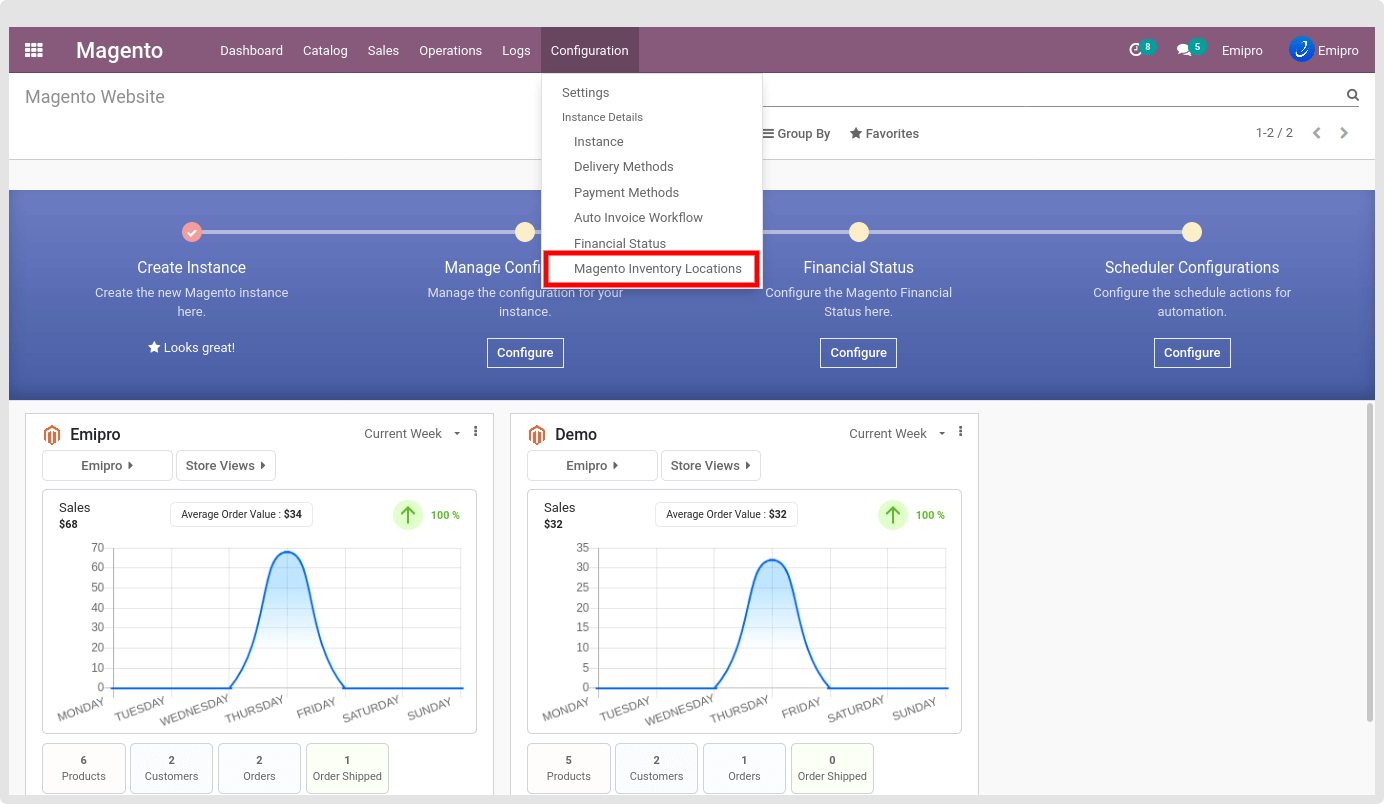Click the 1-2 / 2 pager counter
The image size is (1384, 804).
click(x=1274, y=133)
